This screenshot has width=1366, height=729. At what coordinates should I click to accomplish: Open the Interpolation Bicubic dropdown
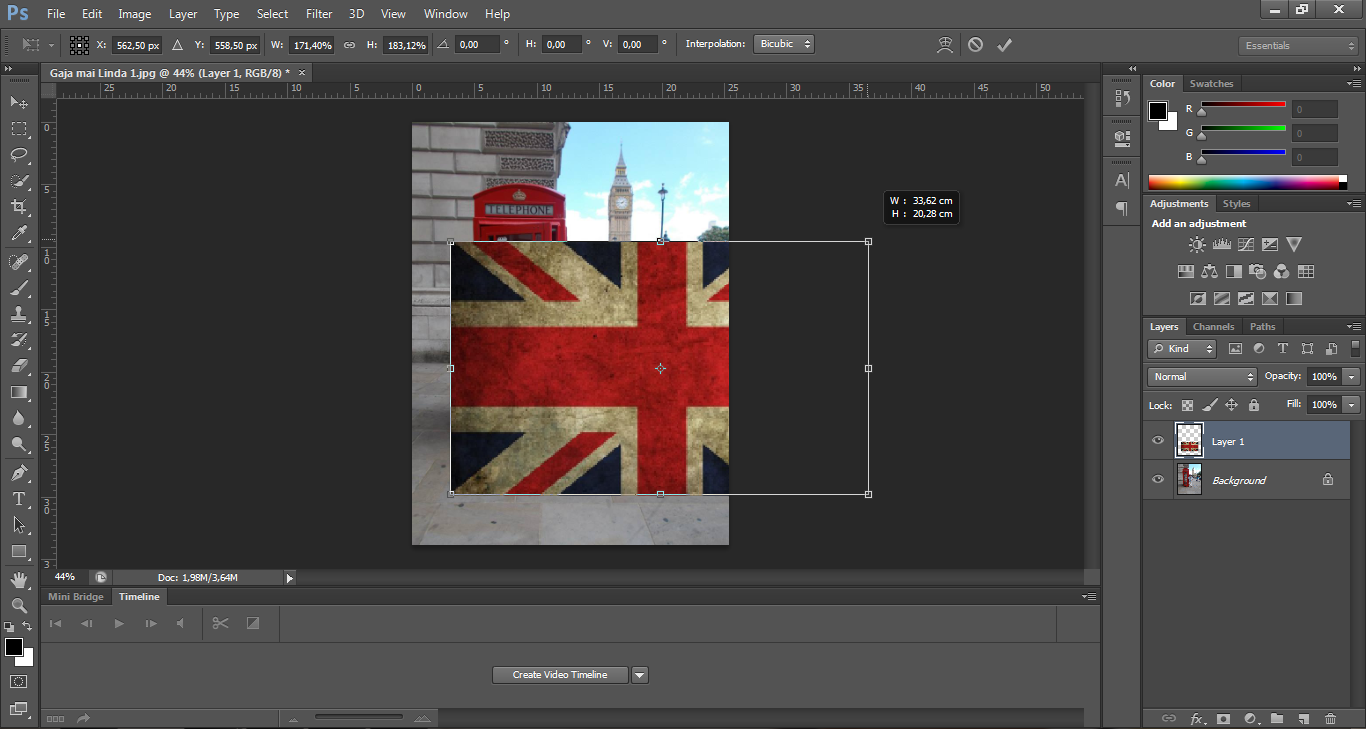click(784, 45)
